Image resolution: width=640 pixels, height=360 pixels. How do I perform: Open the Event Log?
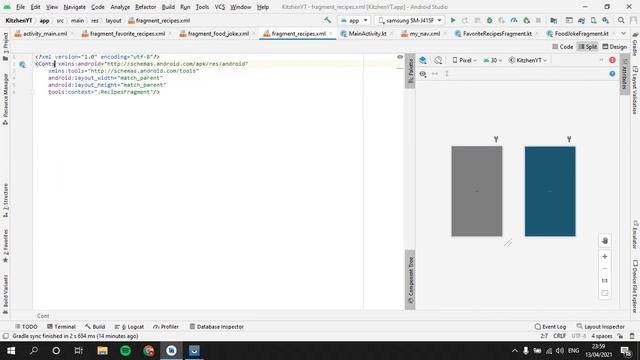[x=550, y=327]
